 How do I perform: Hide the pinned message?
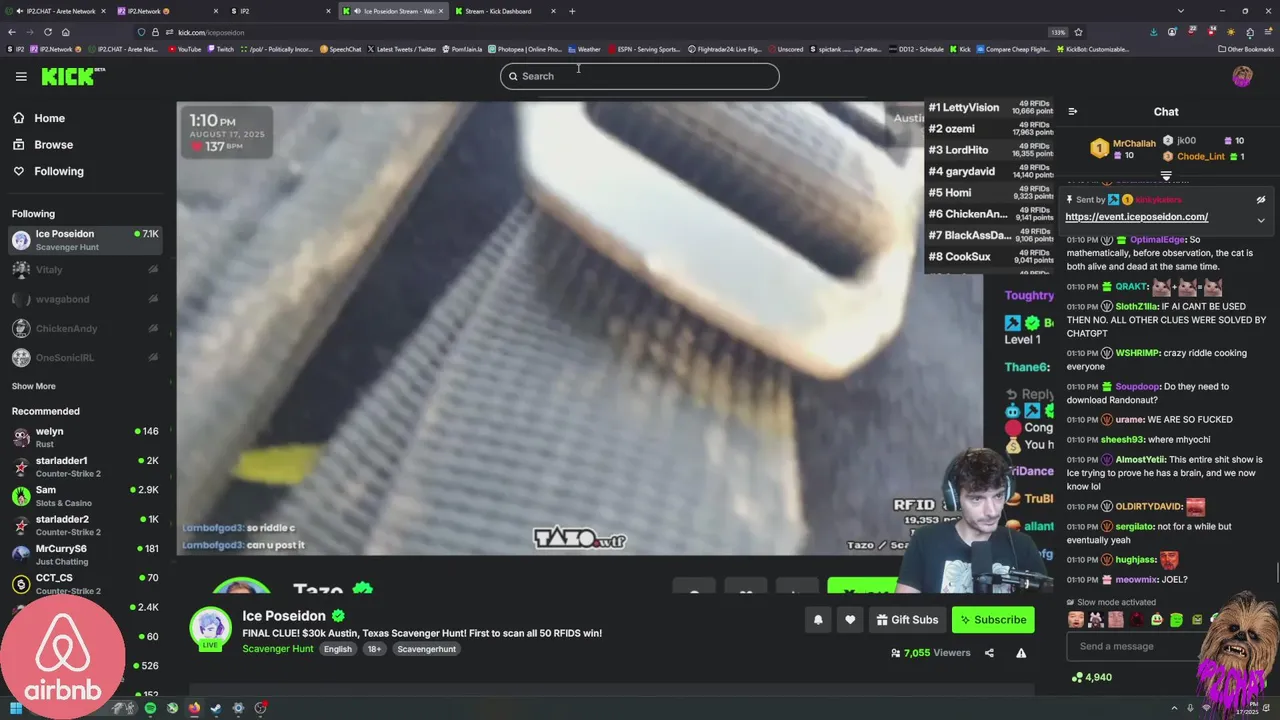[x=1261, y=200]
